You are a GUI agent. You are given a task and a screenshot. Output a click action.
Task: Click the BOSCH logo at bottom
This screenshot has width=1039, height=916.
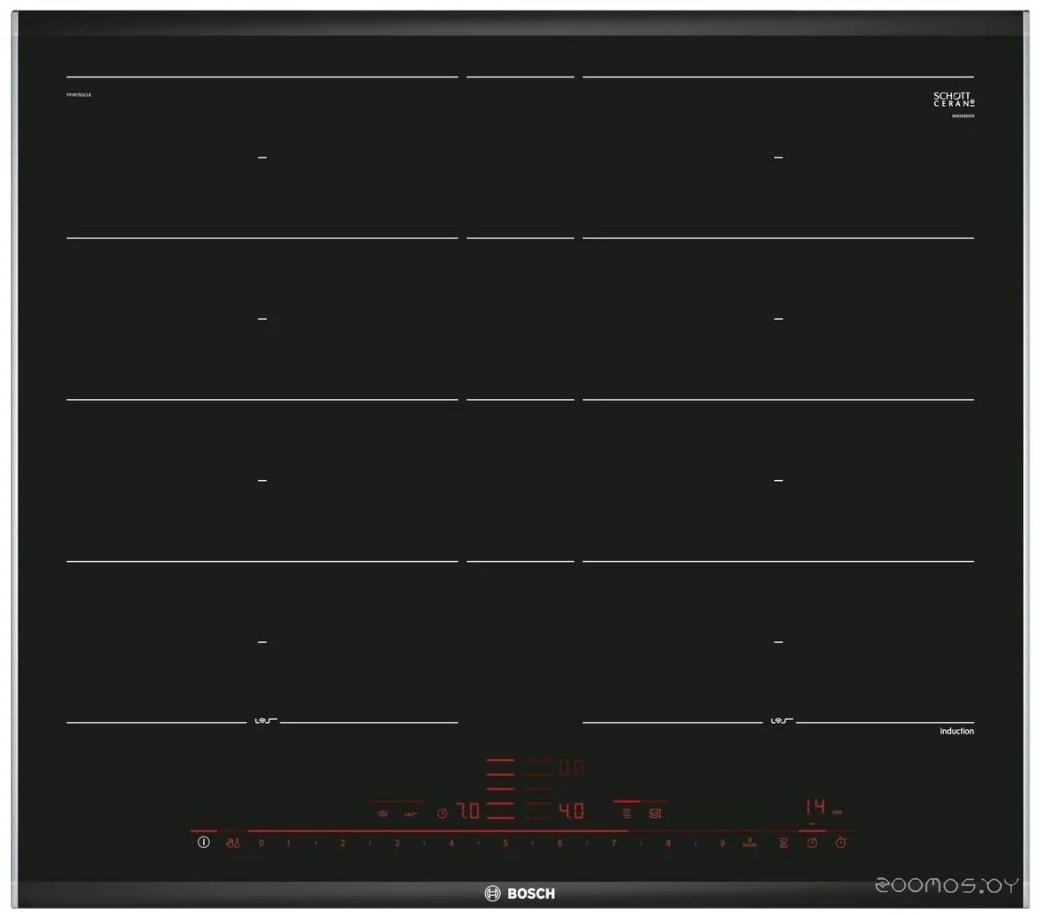coord(520,893)
